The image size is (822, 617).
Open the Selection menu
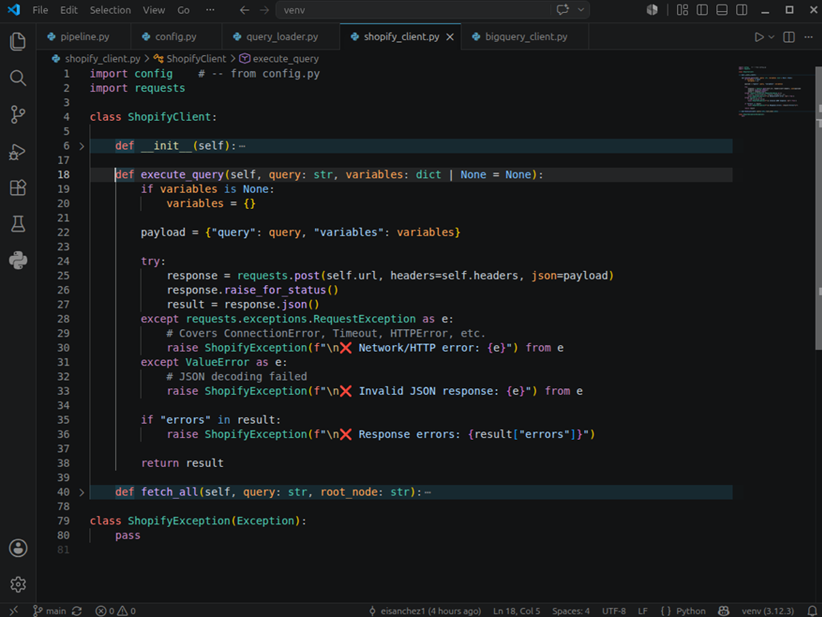tap(110, 10)
